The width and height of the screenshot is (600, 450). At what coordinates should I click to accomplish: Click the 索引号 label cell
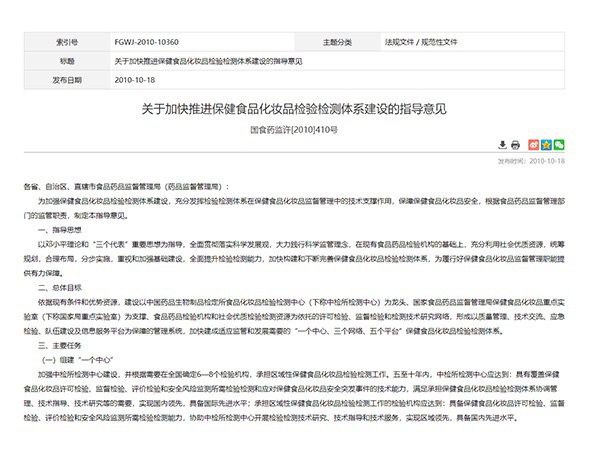68,43
